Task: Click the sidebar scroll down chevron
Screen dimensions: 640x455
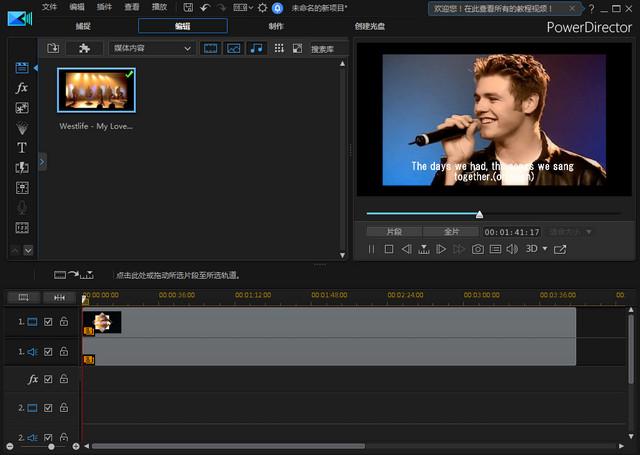Action: pyautogui.click(x=28, y=250)
